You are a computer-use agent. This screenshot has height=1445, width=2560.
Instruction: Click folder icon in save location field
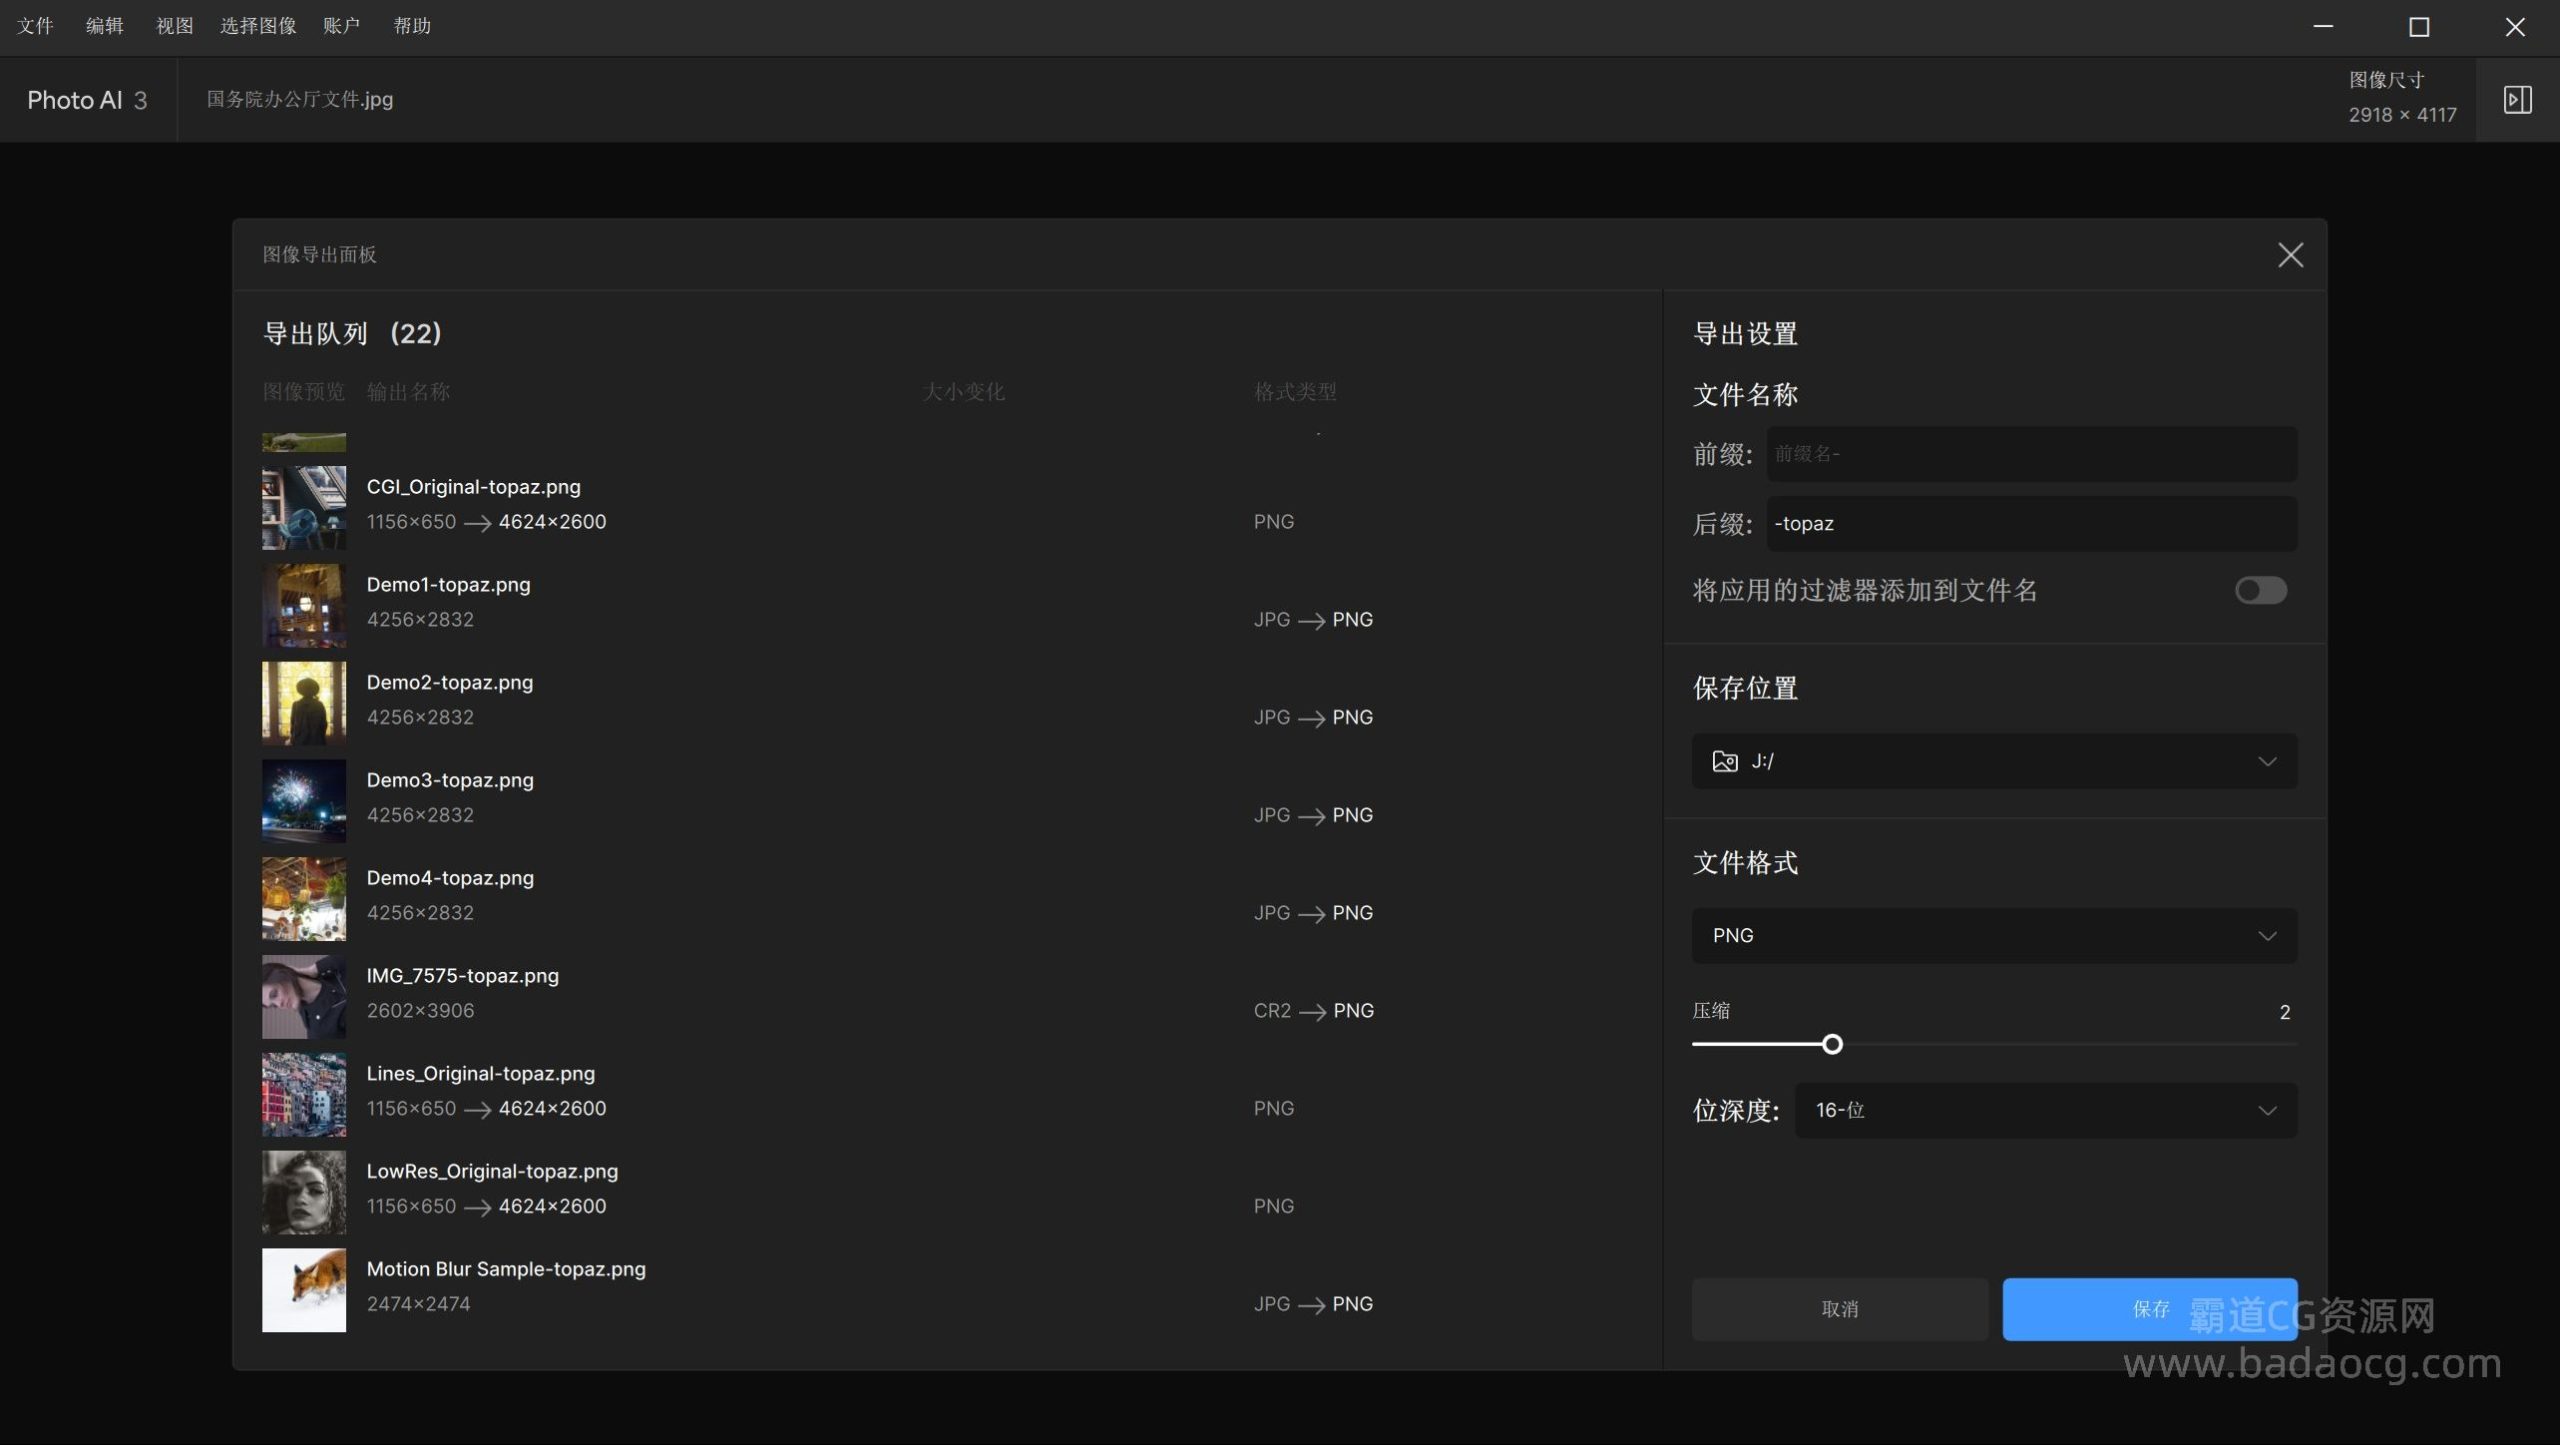(x=1725, y=761)
